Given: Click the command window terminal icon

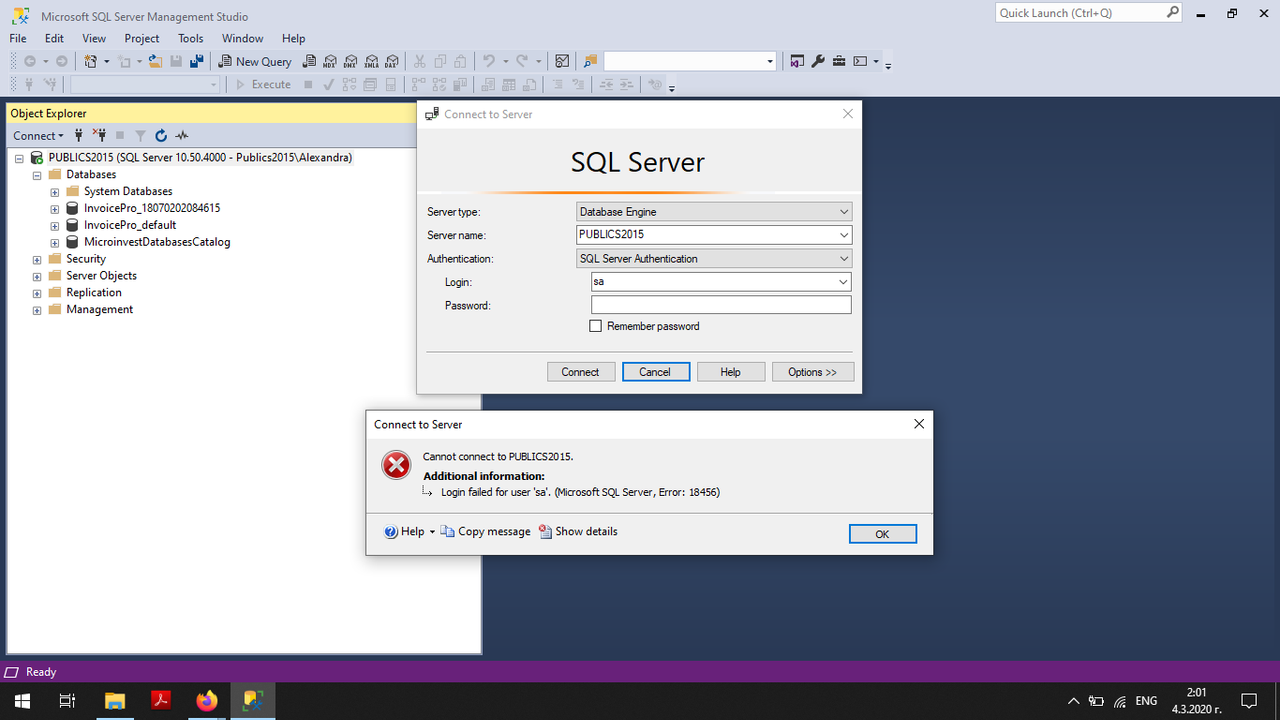Looking at the screenshot, I should [860, 61].
